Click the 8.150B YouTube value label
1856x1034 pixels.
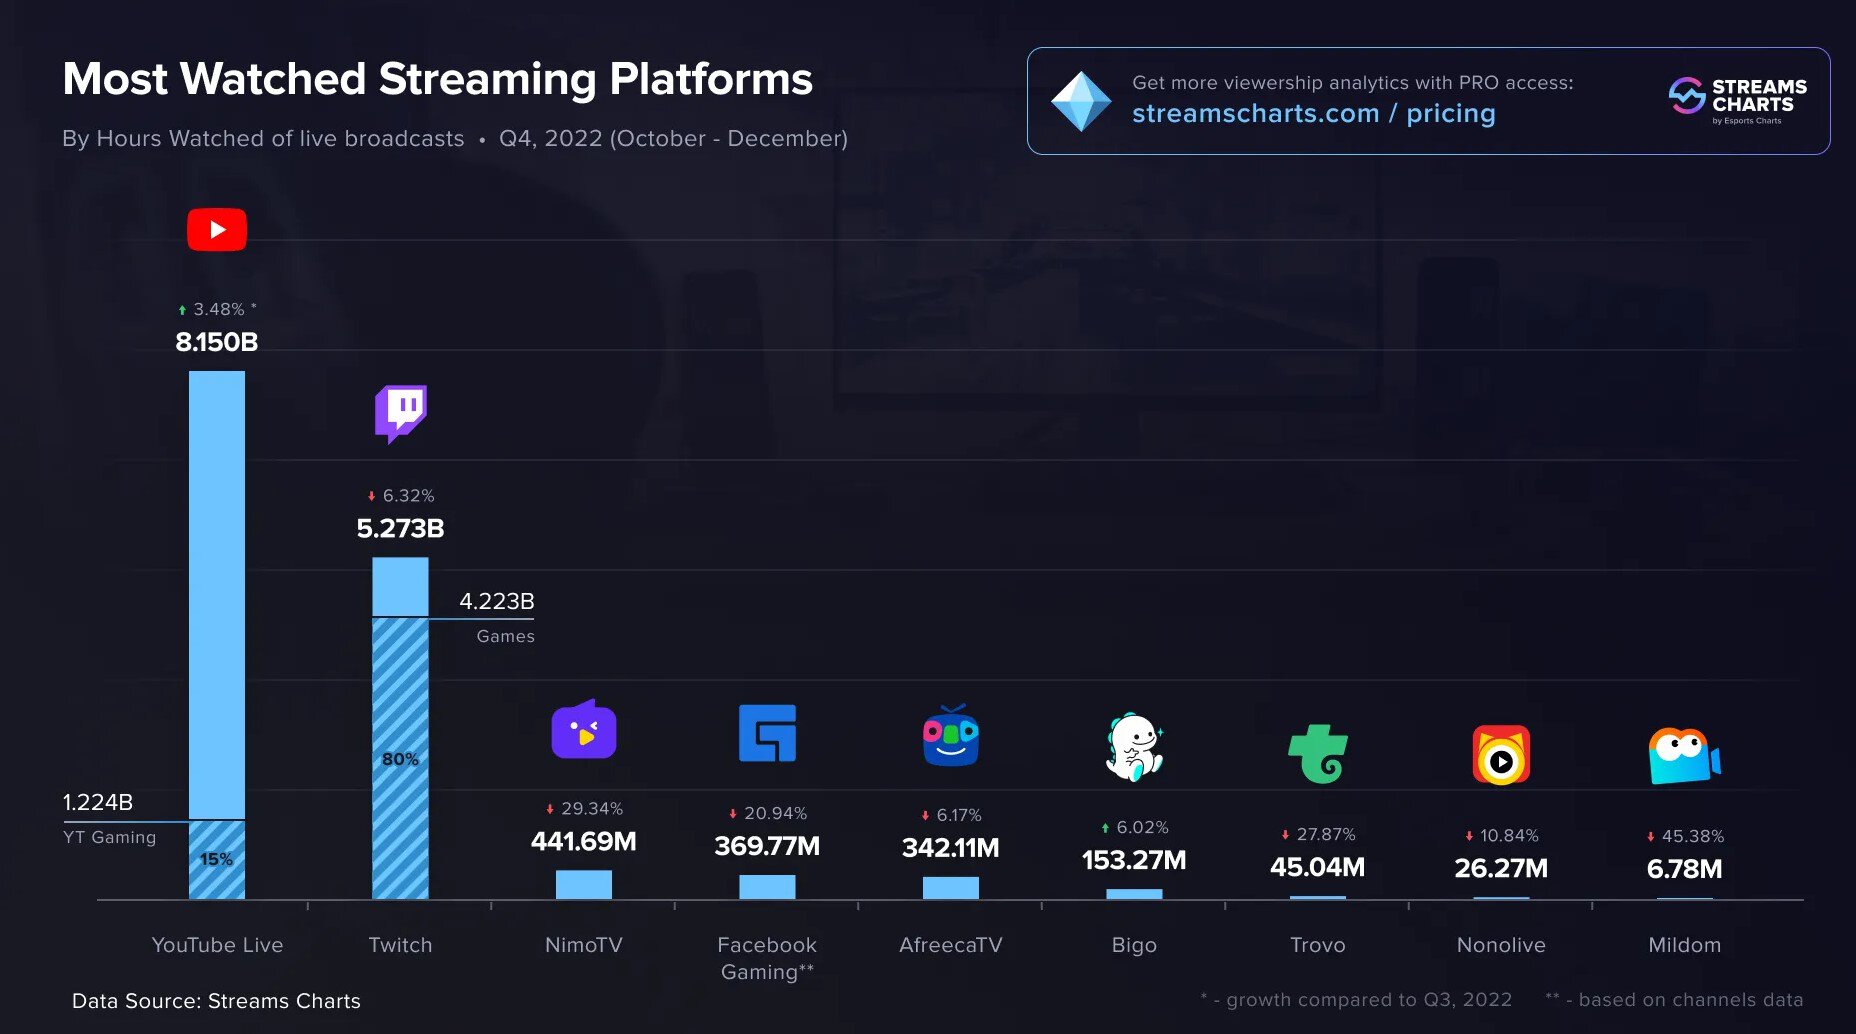coord(217,342)
